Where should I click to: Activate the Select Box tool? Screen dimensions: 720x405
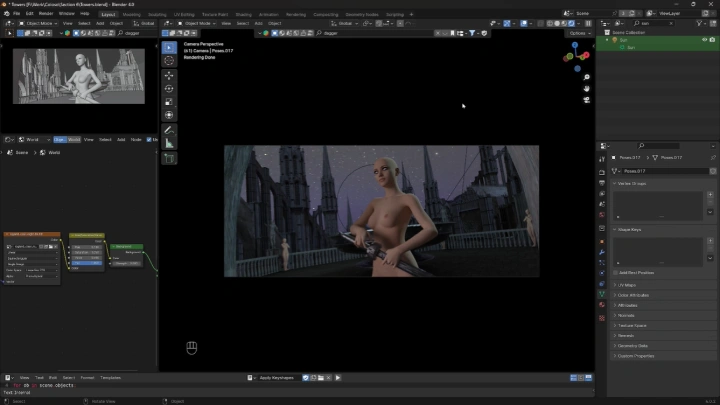[x=169, y=47]
